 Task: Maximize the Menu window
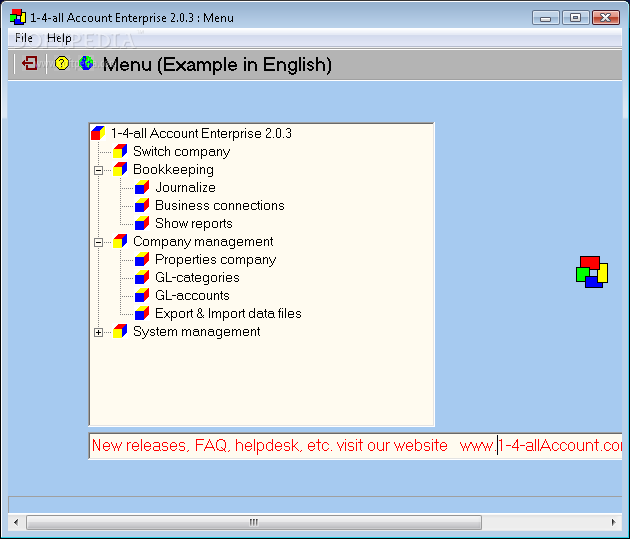(575, 18)
